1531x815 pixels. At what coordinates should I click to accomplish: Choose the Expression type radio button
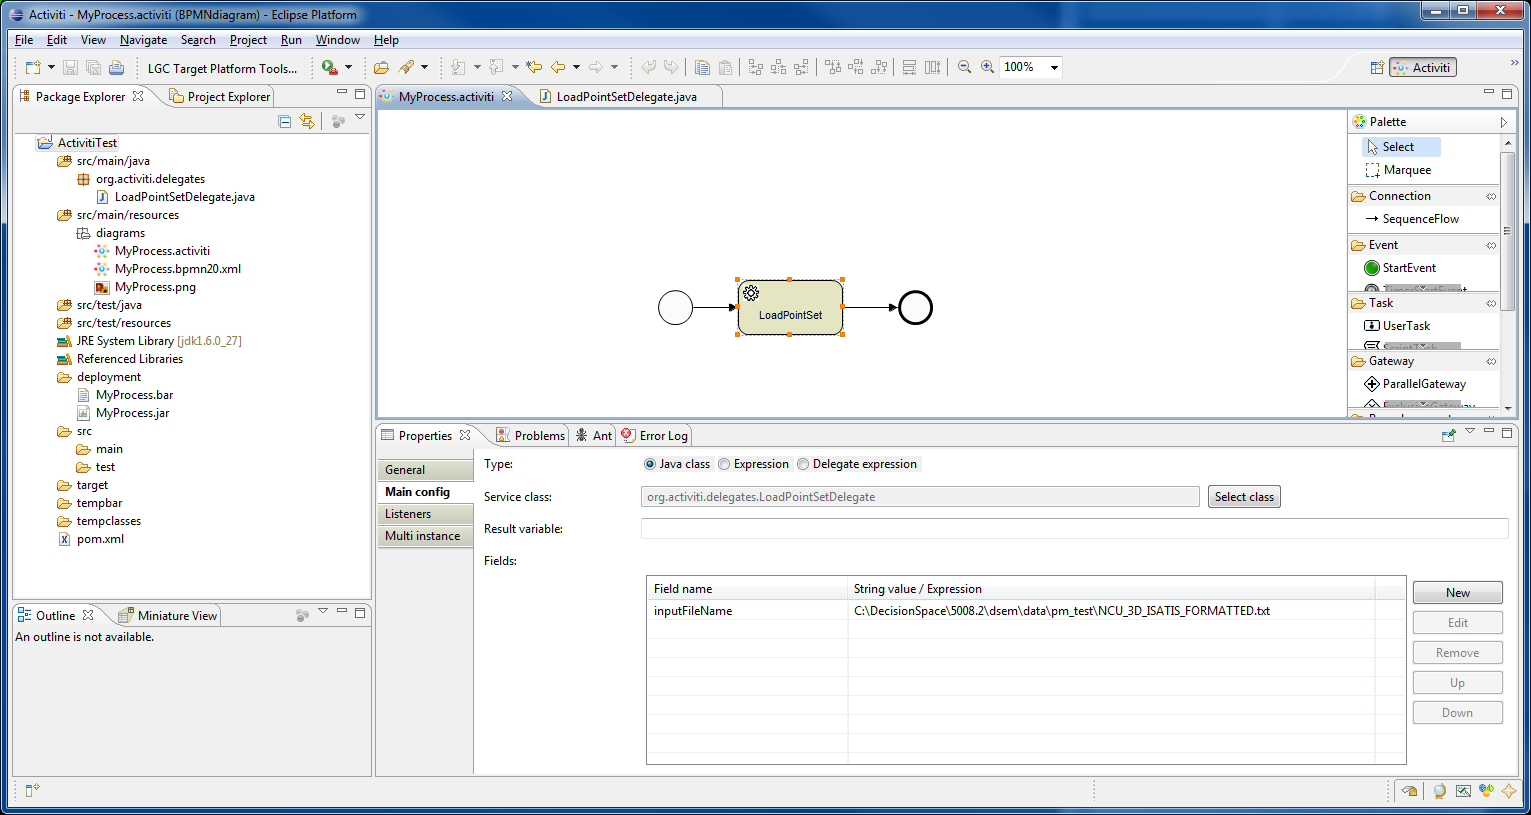(724, 464)
